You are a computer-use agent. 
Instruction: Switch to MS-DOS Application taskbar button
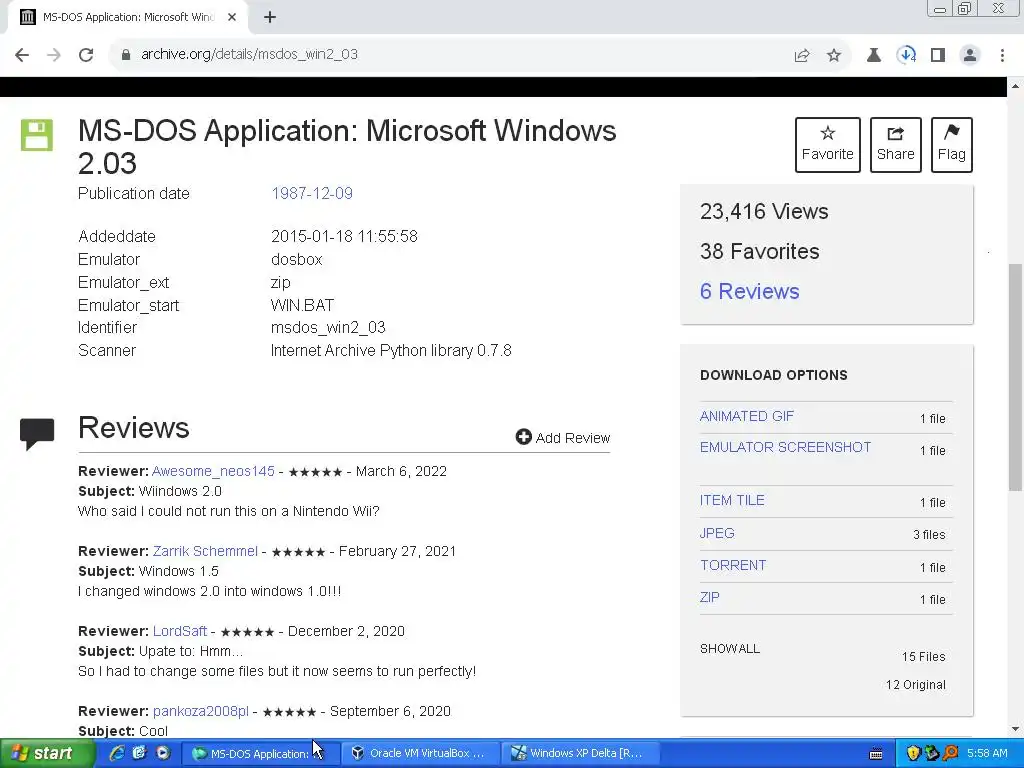coord(261,753)
